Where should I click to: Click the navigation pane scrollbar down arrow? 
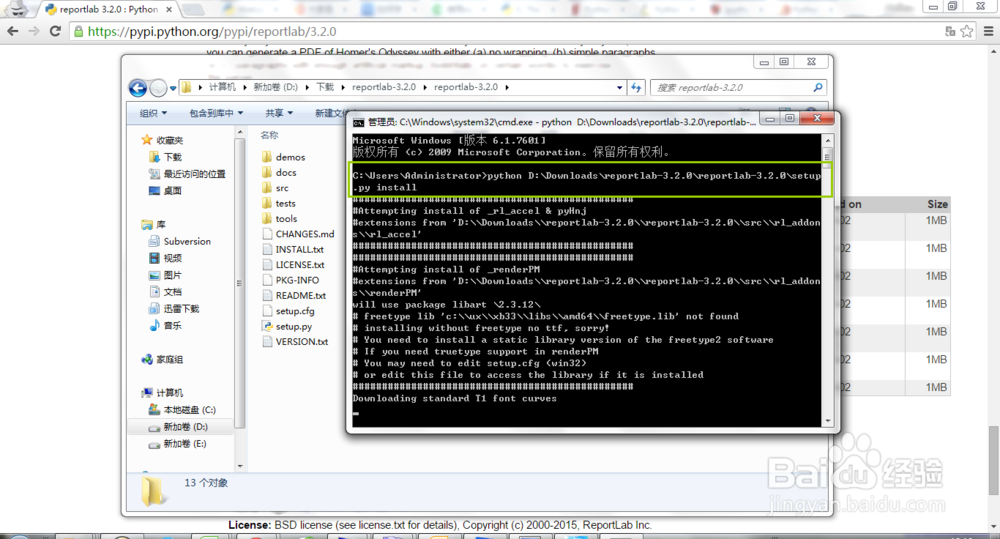point(240,466)
